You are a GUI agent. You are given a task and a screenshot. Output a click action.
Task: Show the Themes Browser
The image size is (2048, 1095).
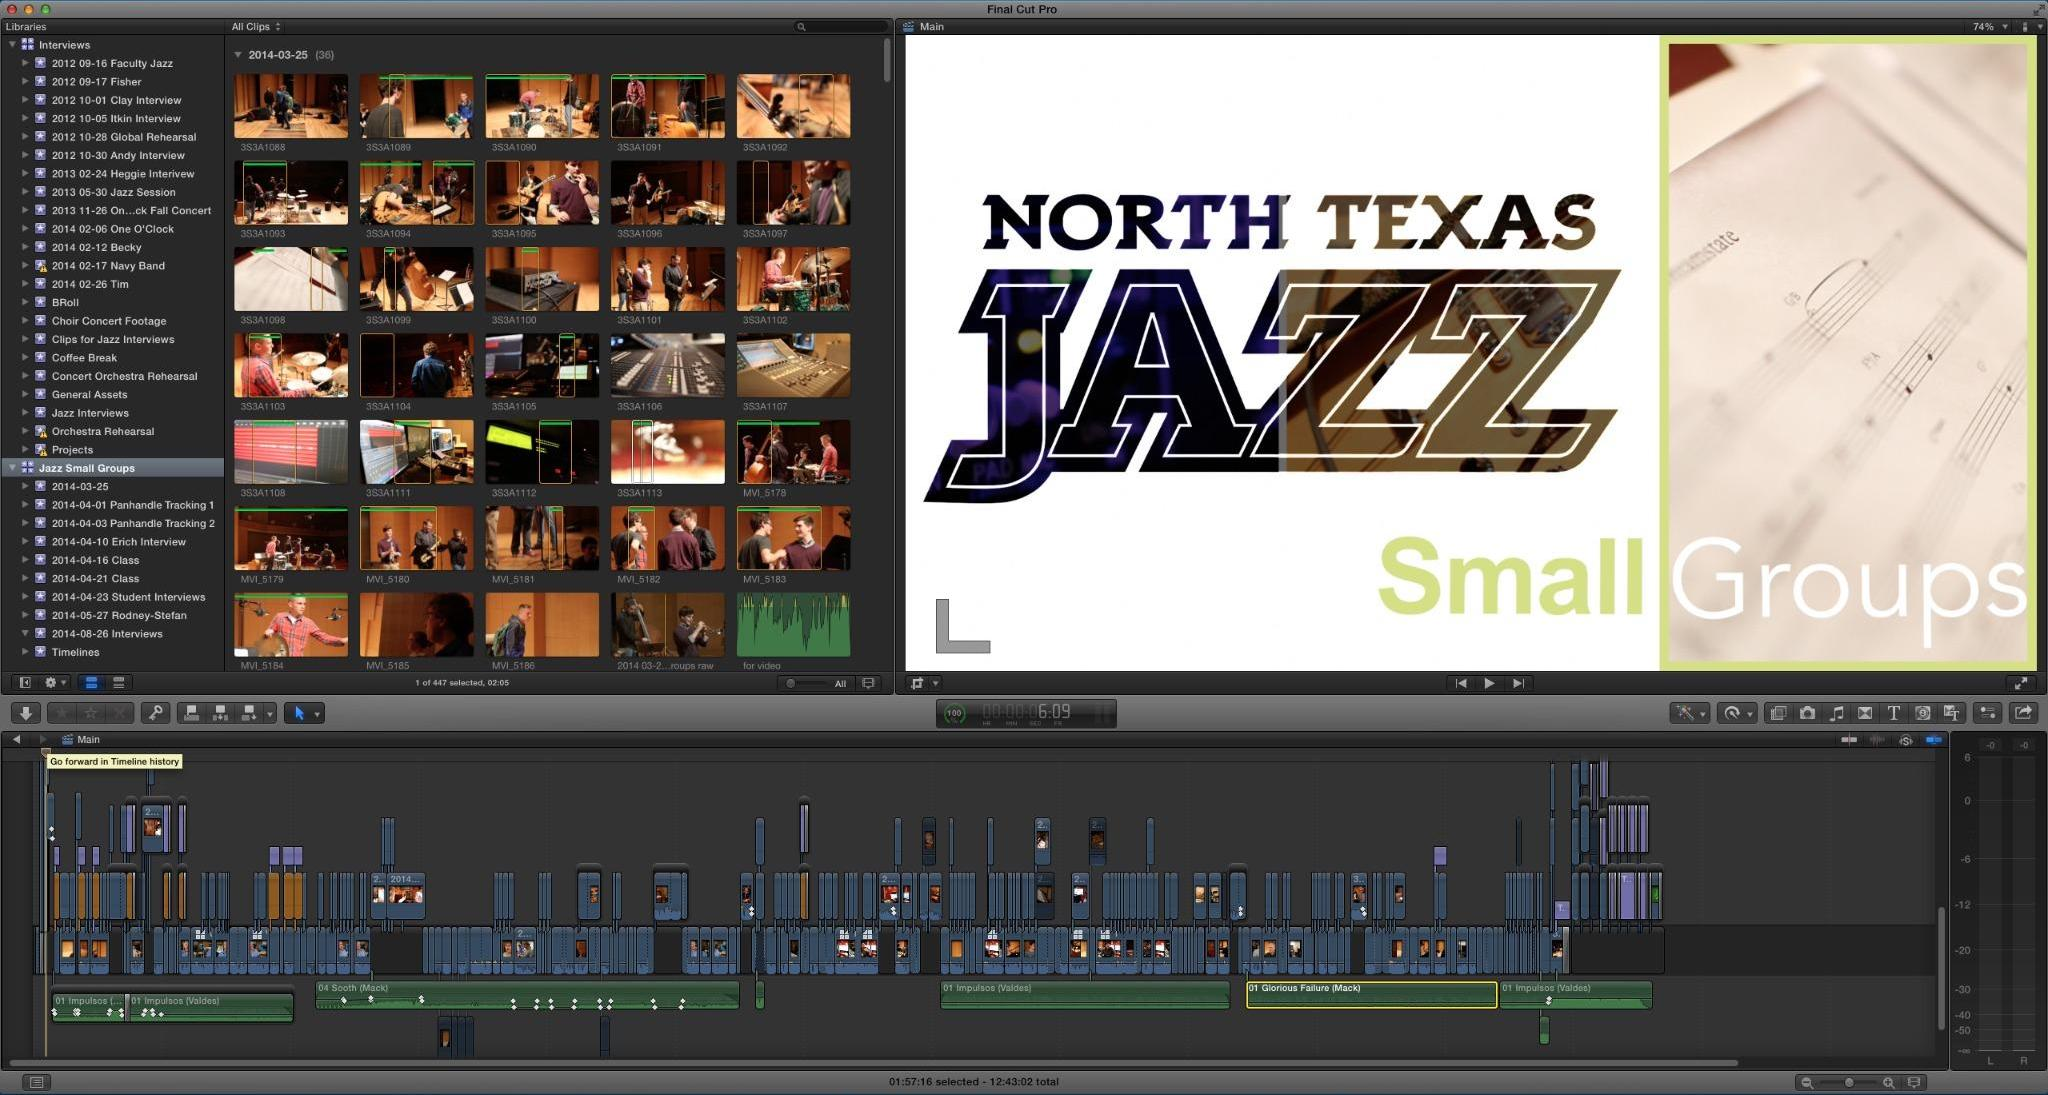coord(1951,713)
